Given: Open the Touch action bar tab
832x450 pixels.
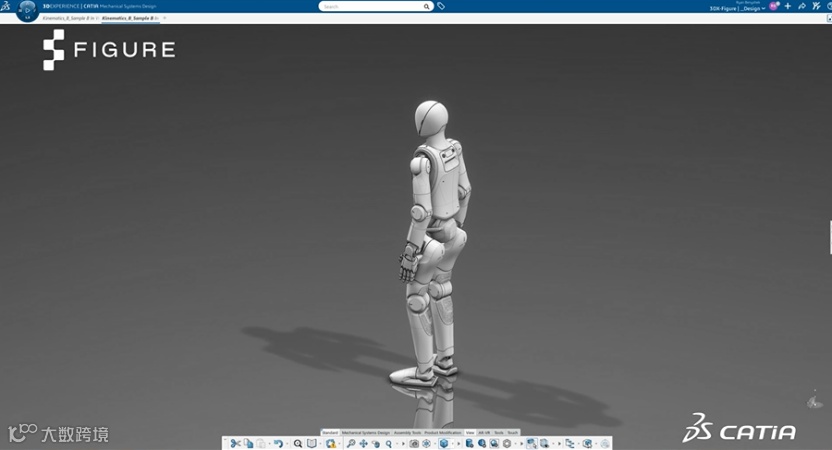Looking at the screenshot, I should (x=513, y=432).
